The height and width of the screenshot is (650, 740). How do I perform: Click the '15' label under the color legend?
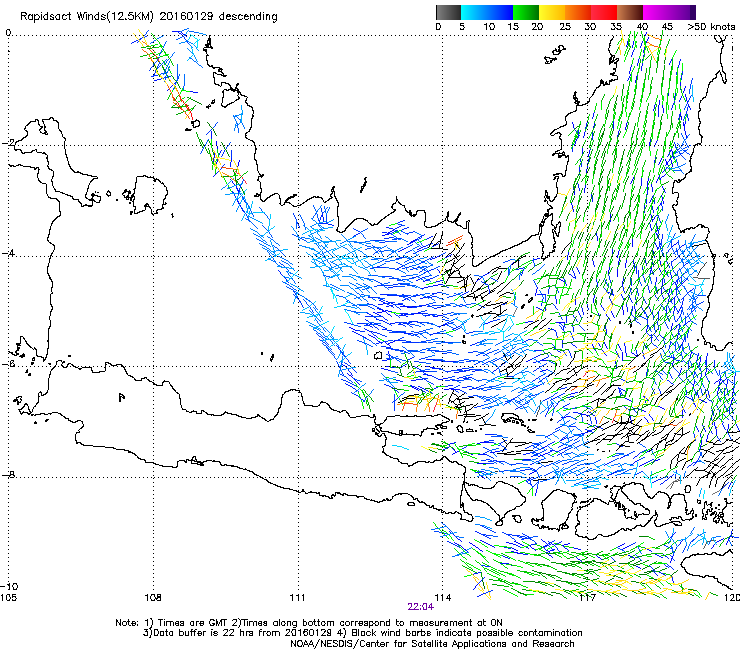tap(513, 27)
